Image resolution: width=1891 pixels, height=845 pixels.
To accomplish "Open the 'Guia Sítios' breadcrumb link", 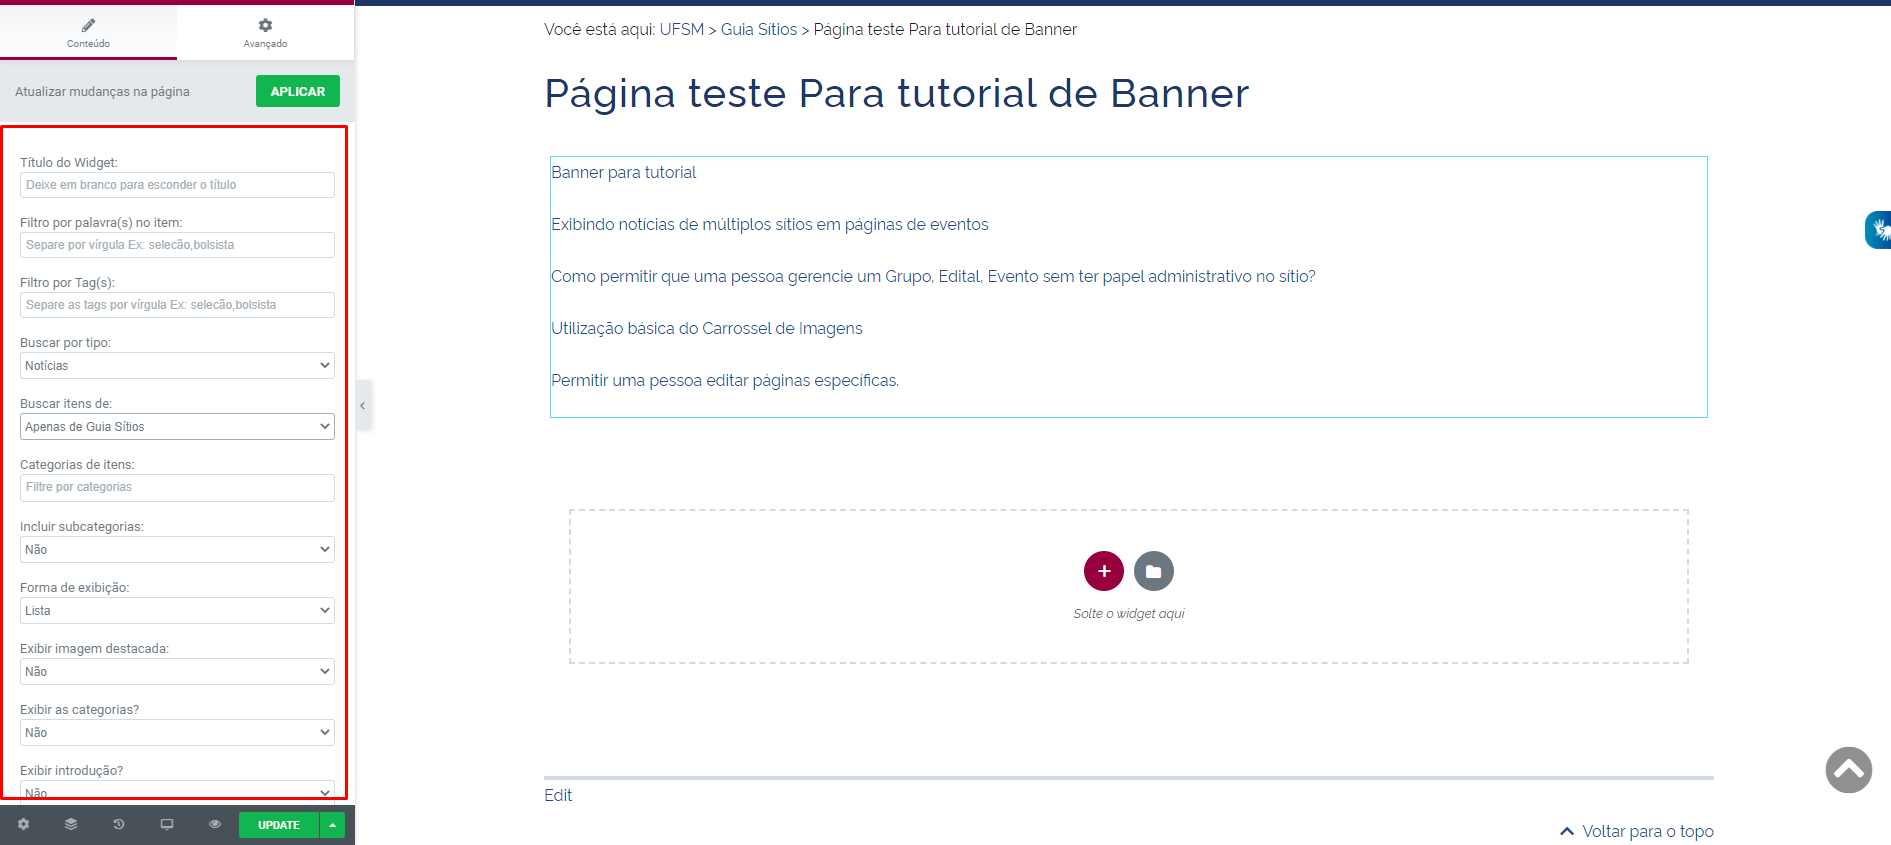I will 758,30.
